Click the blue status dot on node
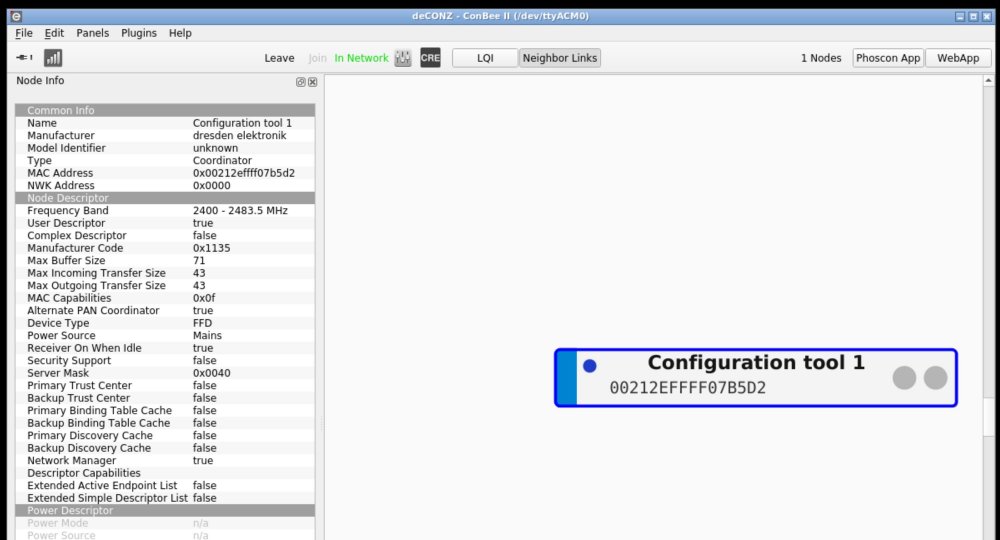The image size is (1000, 540). click(x=590, y=366)
